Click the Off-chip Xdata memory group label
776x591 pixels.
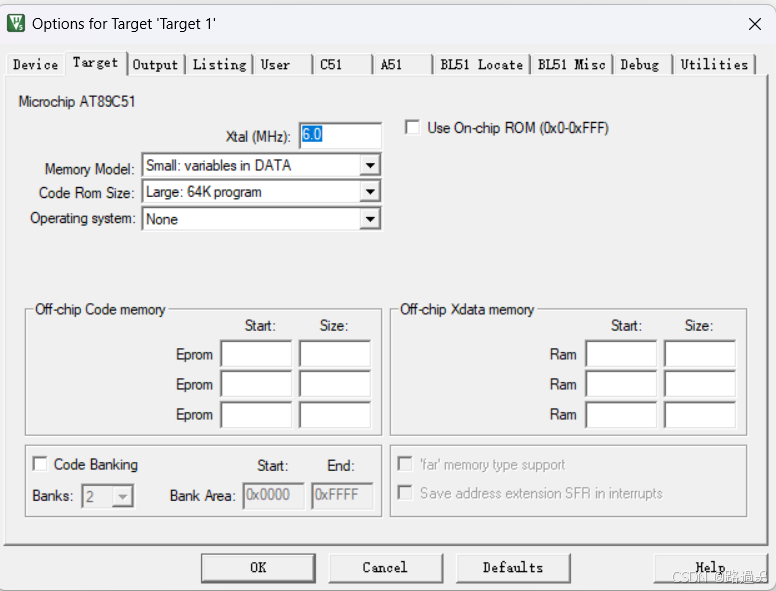pyautogui.click(x=467, y=309)
